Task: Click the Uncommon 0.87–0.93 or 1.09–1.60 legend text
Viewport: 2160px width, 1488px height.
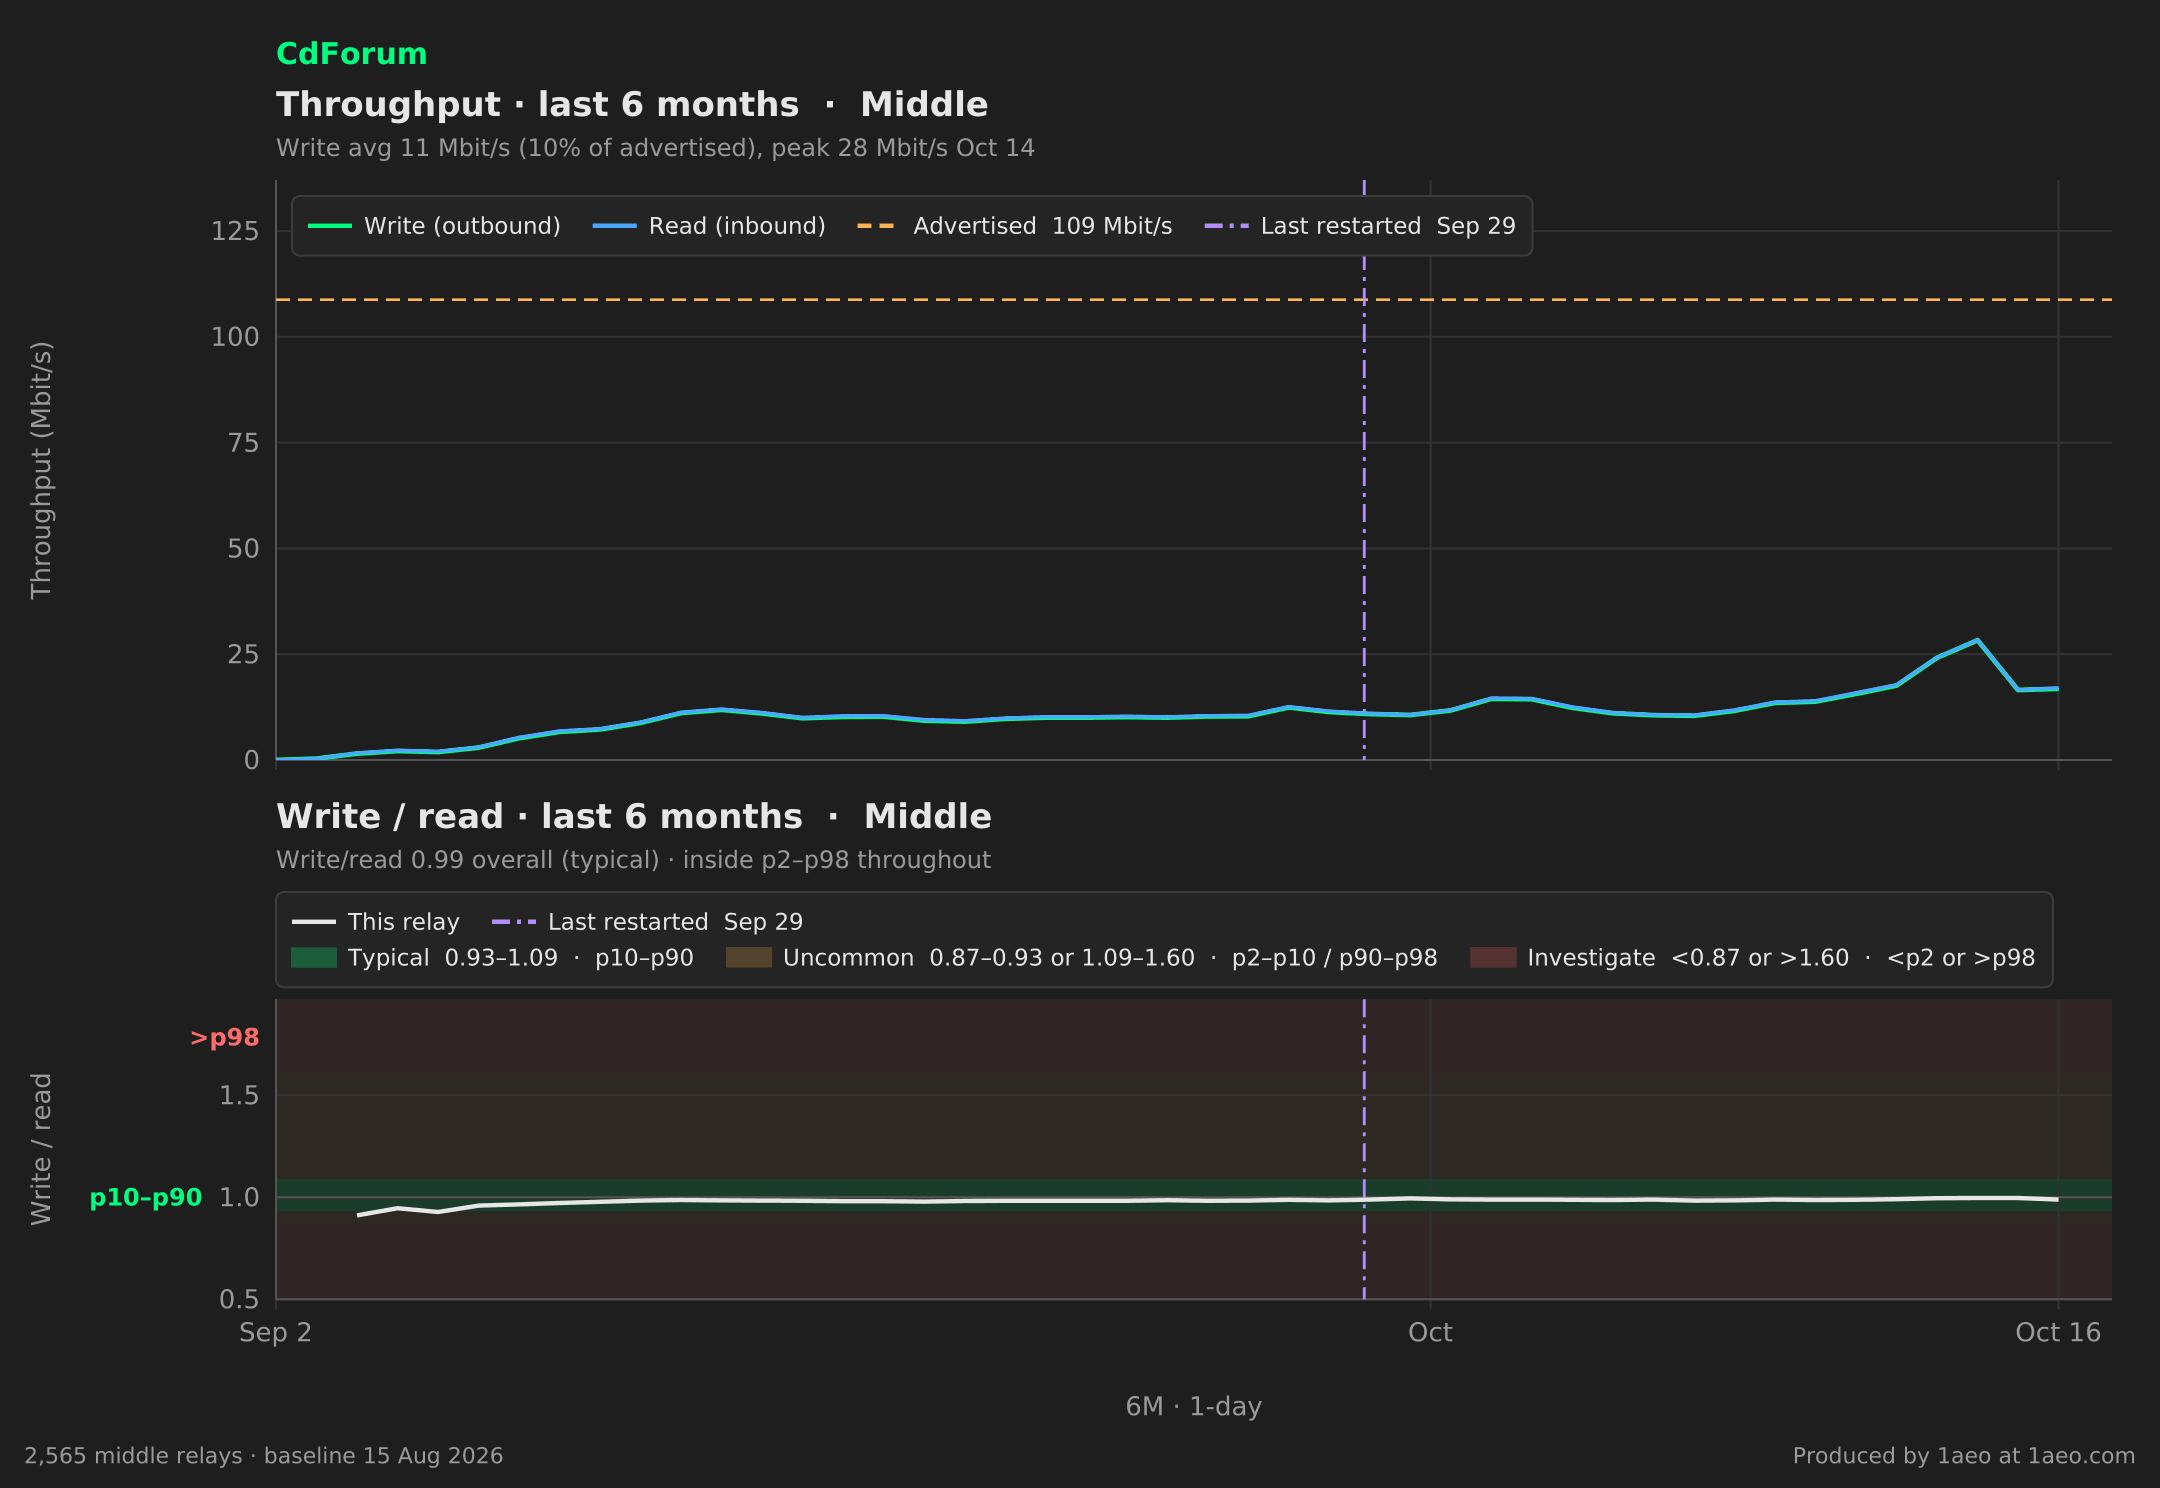Action: [x=1110, y=958]
